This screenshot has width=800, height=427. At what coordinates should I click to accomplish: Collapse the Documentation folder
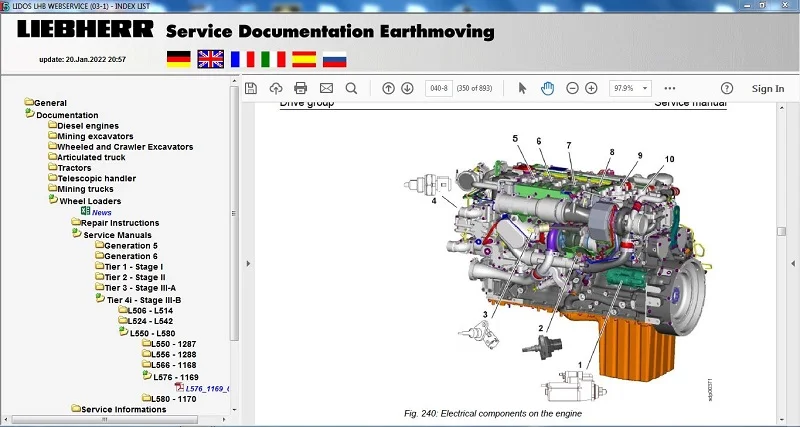pyautogui.click(x=62, y=115)
